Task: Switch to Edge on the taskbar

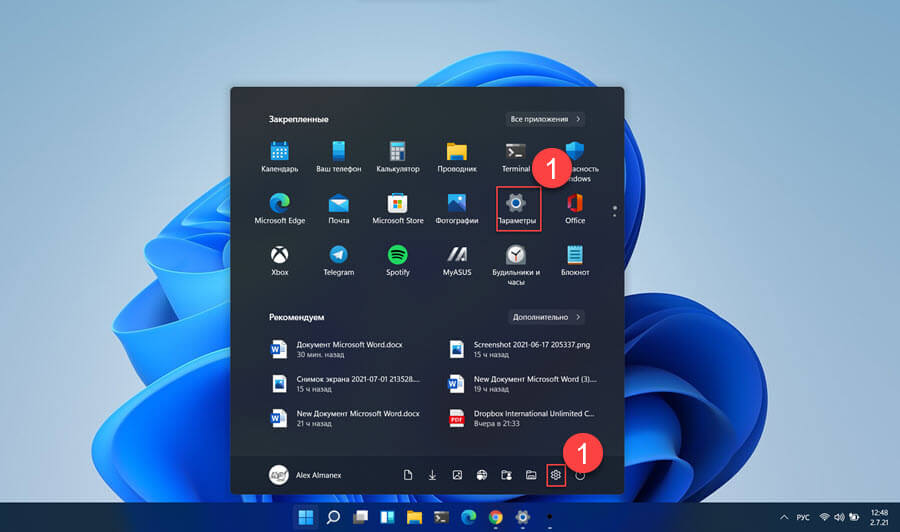Action: 468,517
